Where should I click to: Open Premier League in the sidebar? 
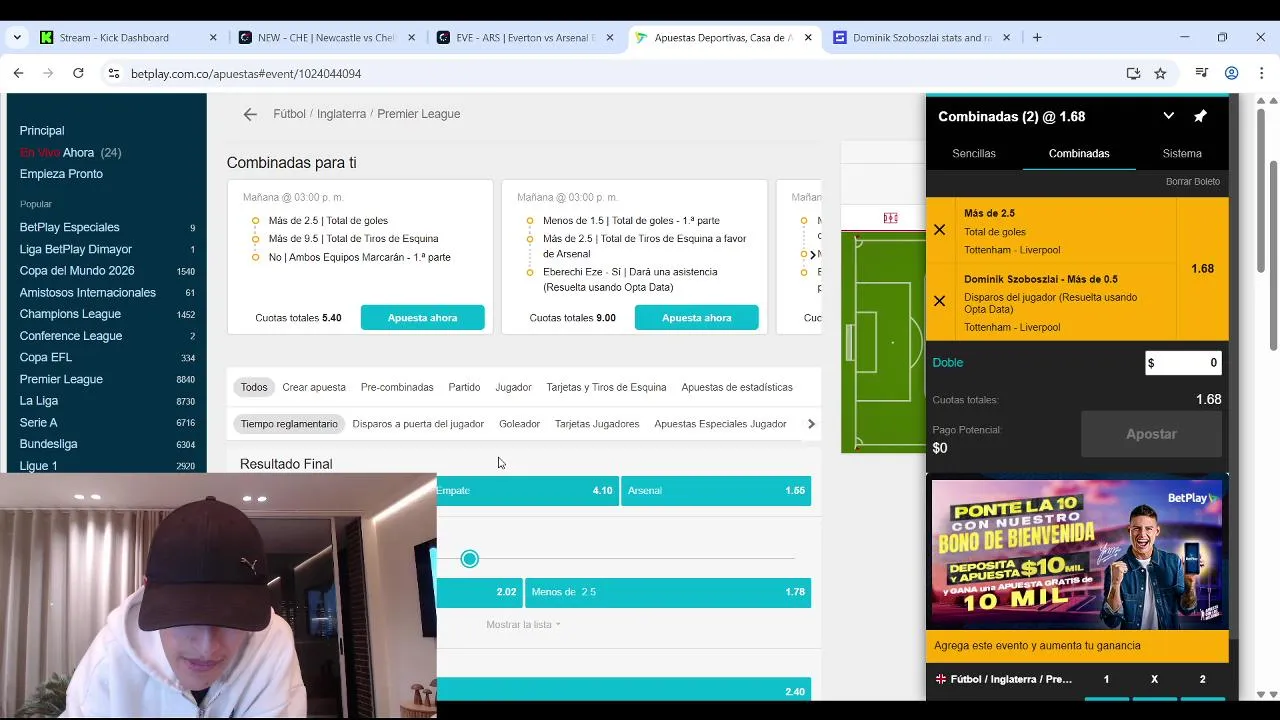click(x=61, y=379)
